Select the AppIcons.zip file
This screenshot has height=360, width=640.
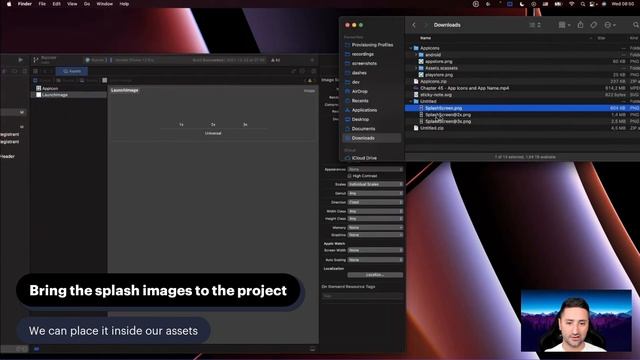click(433, 82)
